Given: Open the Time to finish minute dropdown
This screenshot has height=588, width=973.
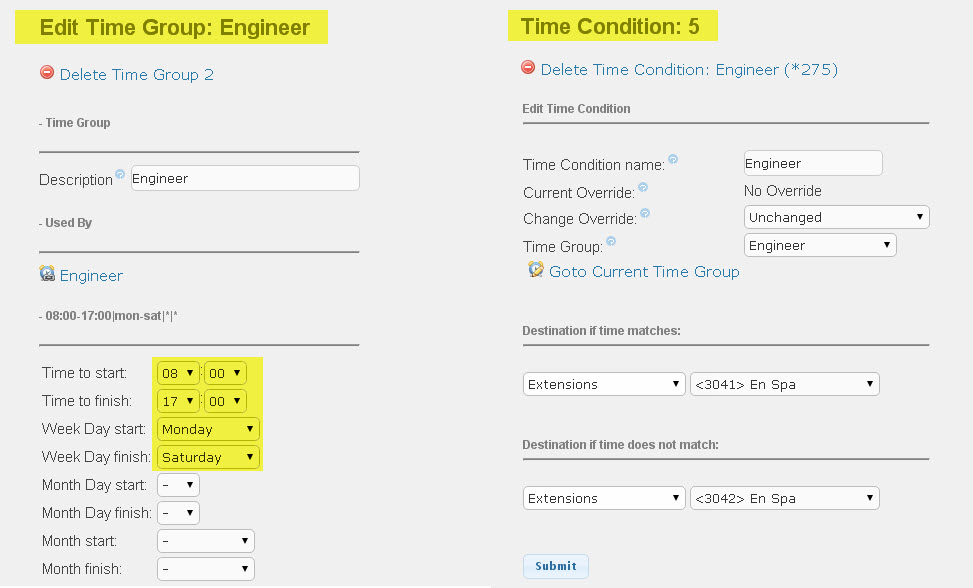Looking at the screenshot, I should point(225,401).
